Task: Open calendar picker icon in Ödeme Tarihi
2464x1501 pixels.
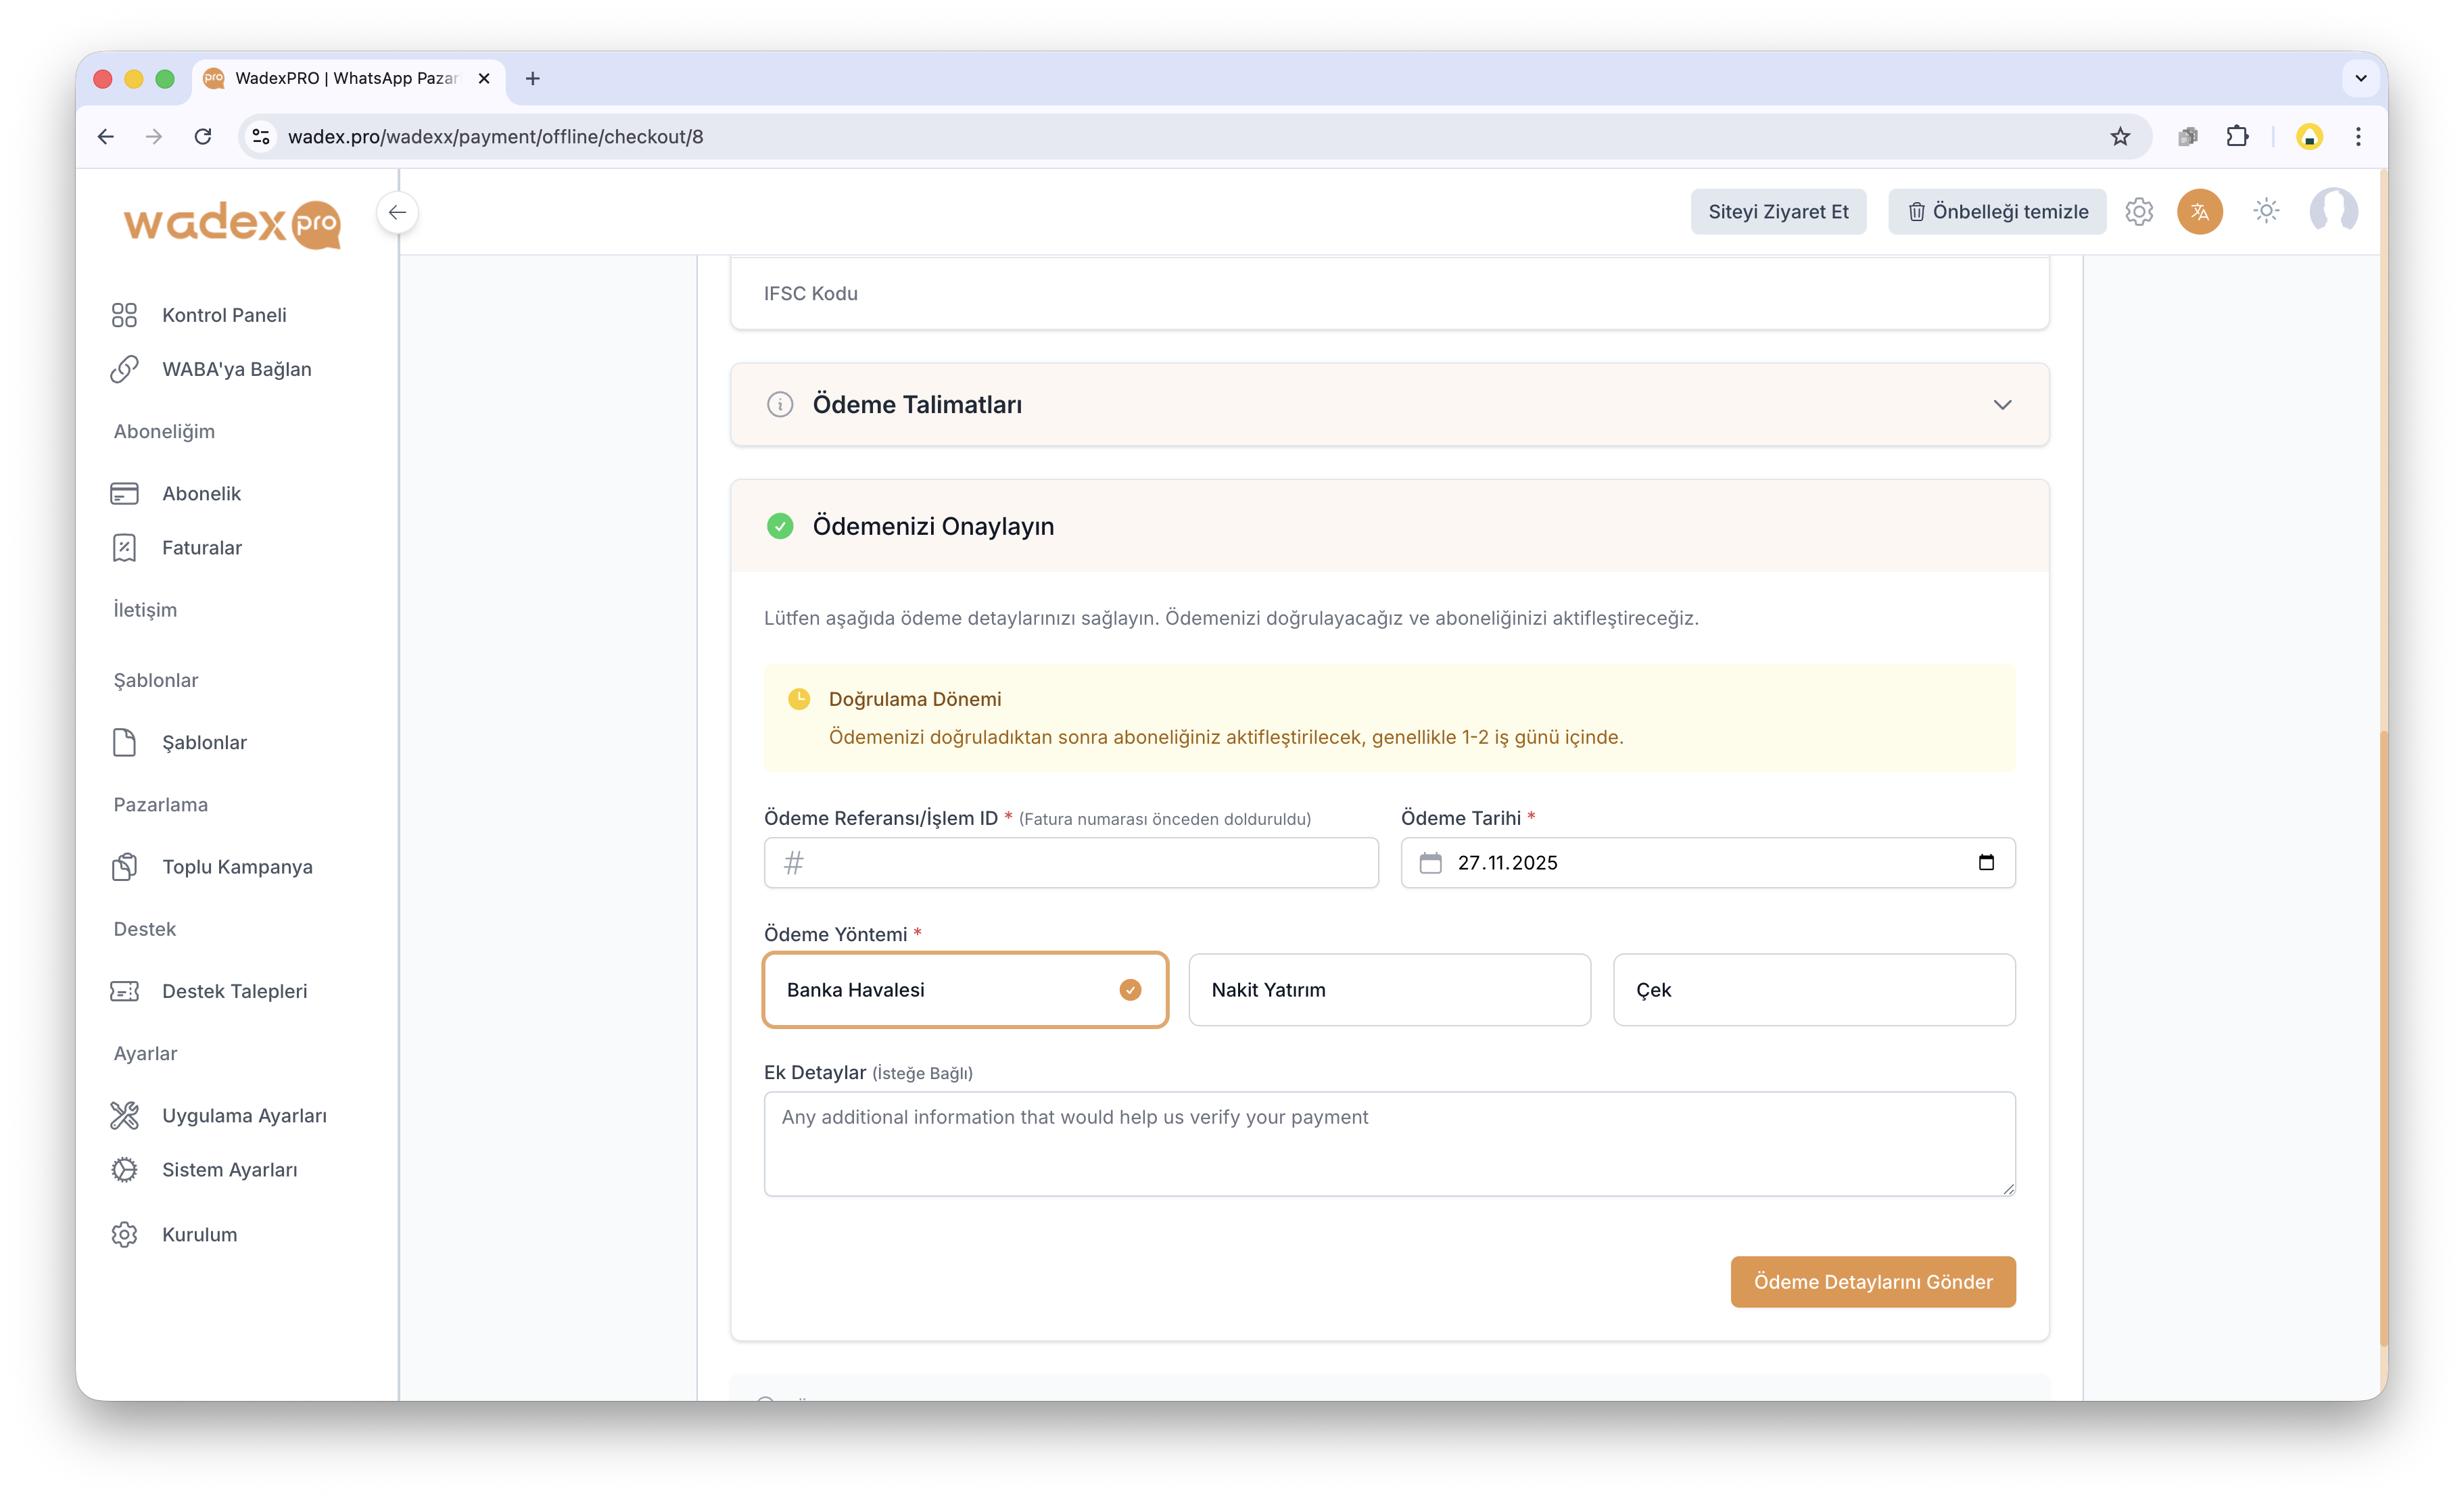Action: (x=1986, y=862)
